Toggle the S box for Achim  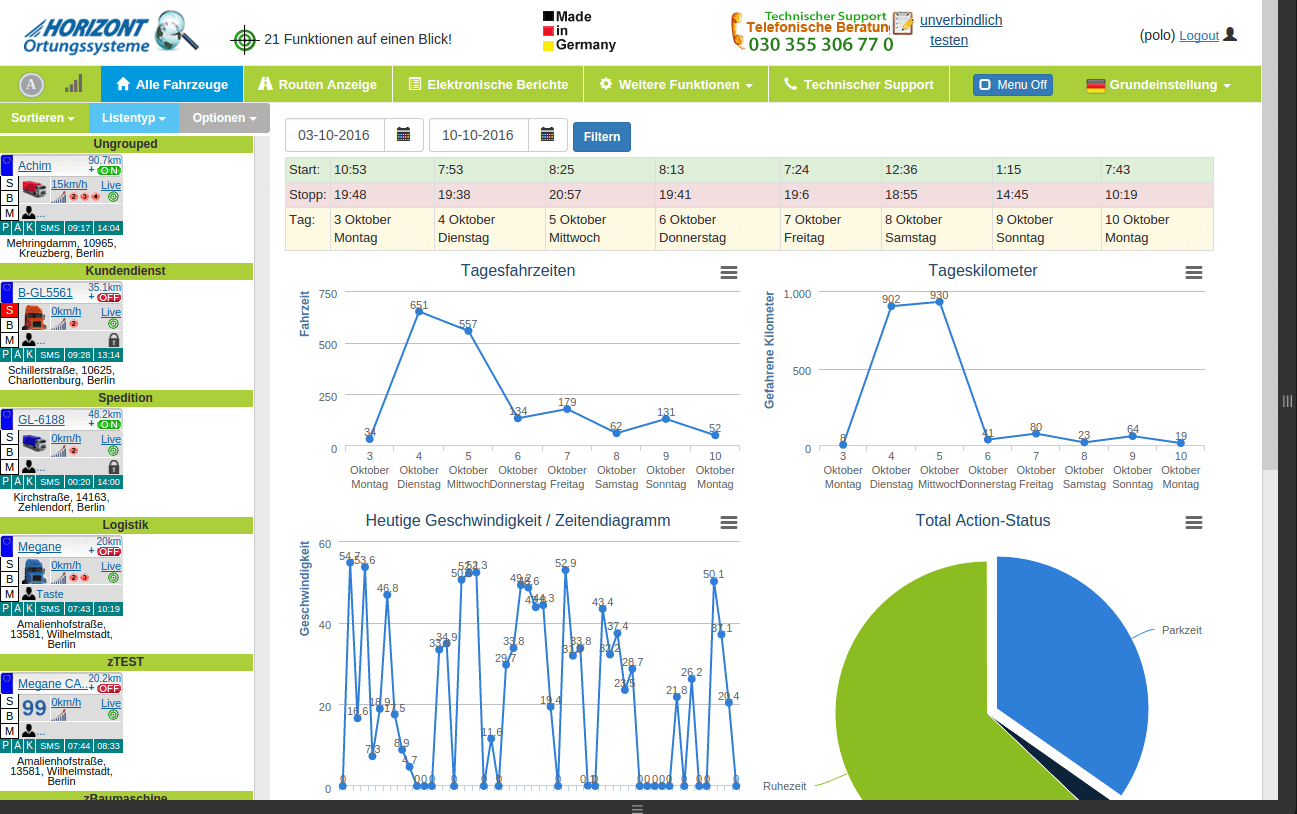click(x=9, y=184)
